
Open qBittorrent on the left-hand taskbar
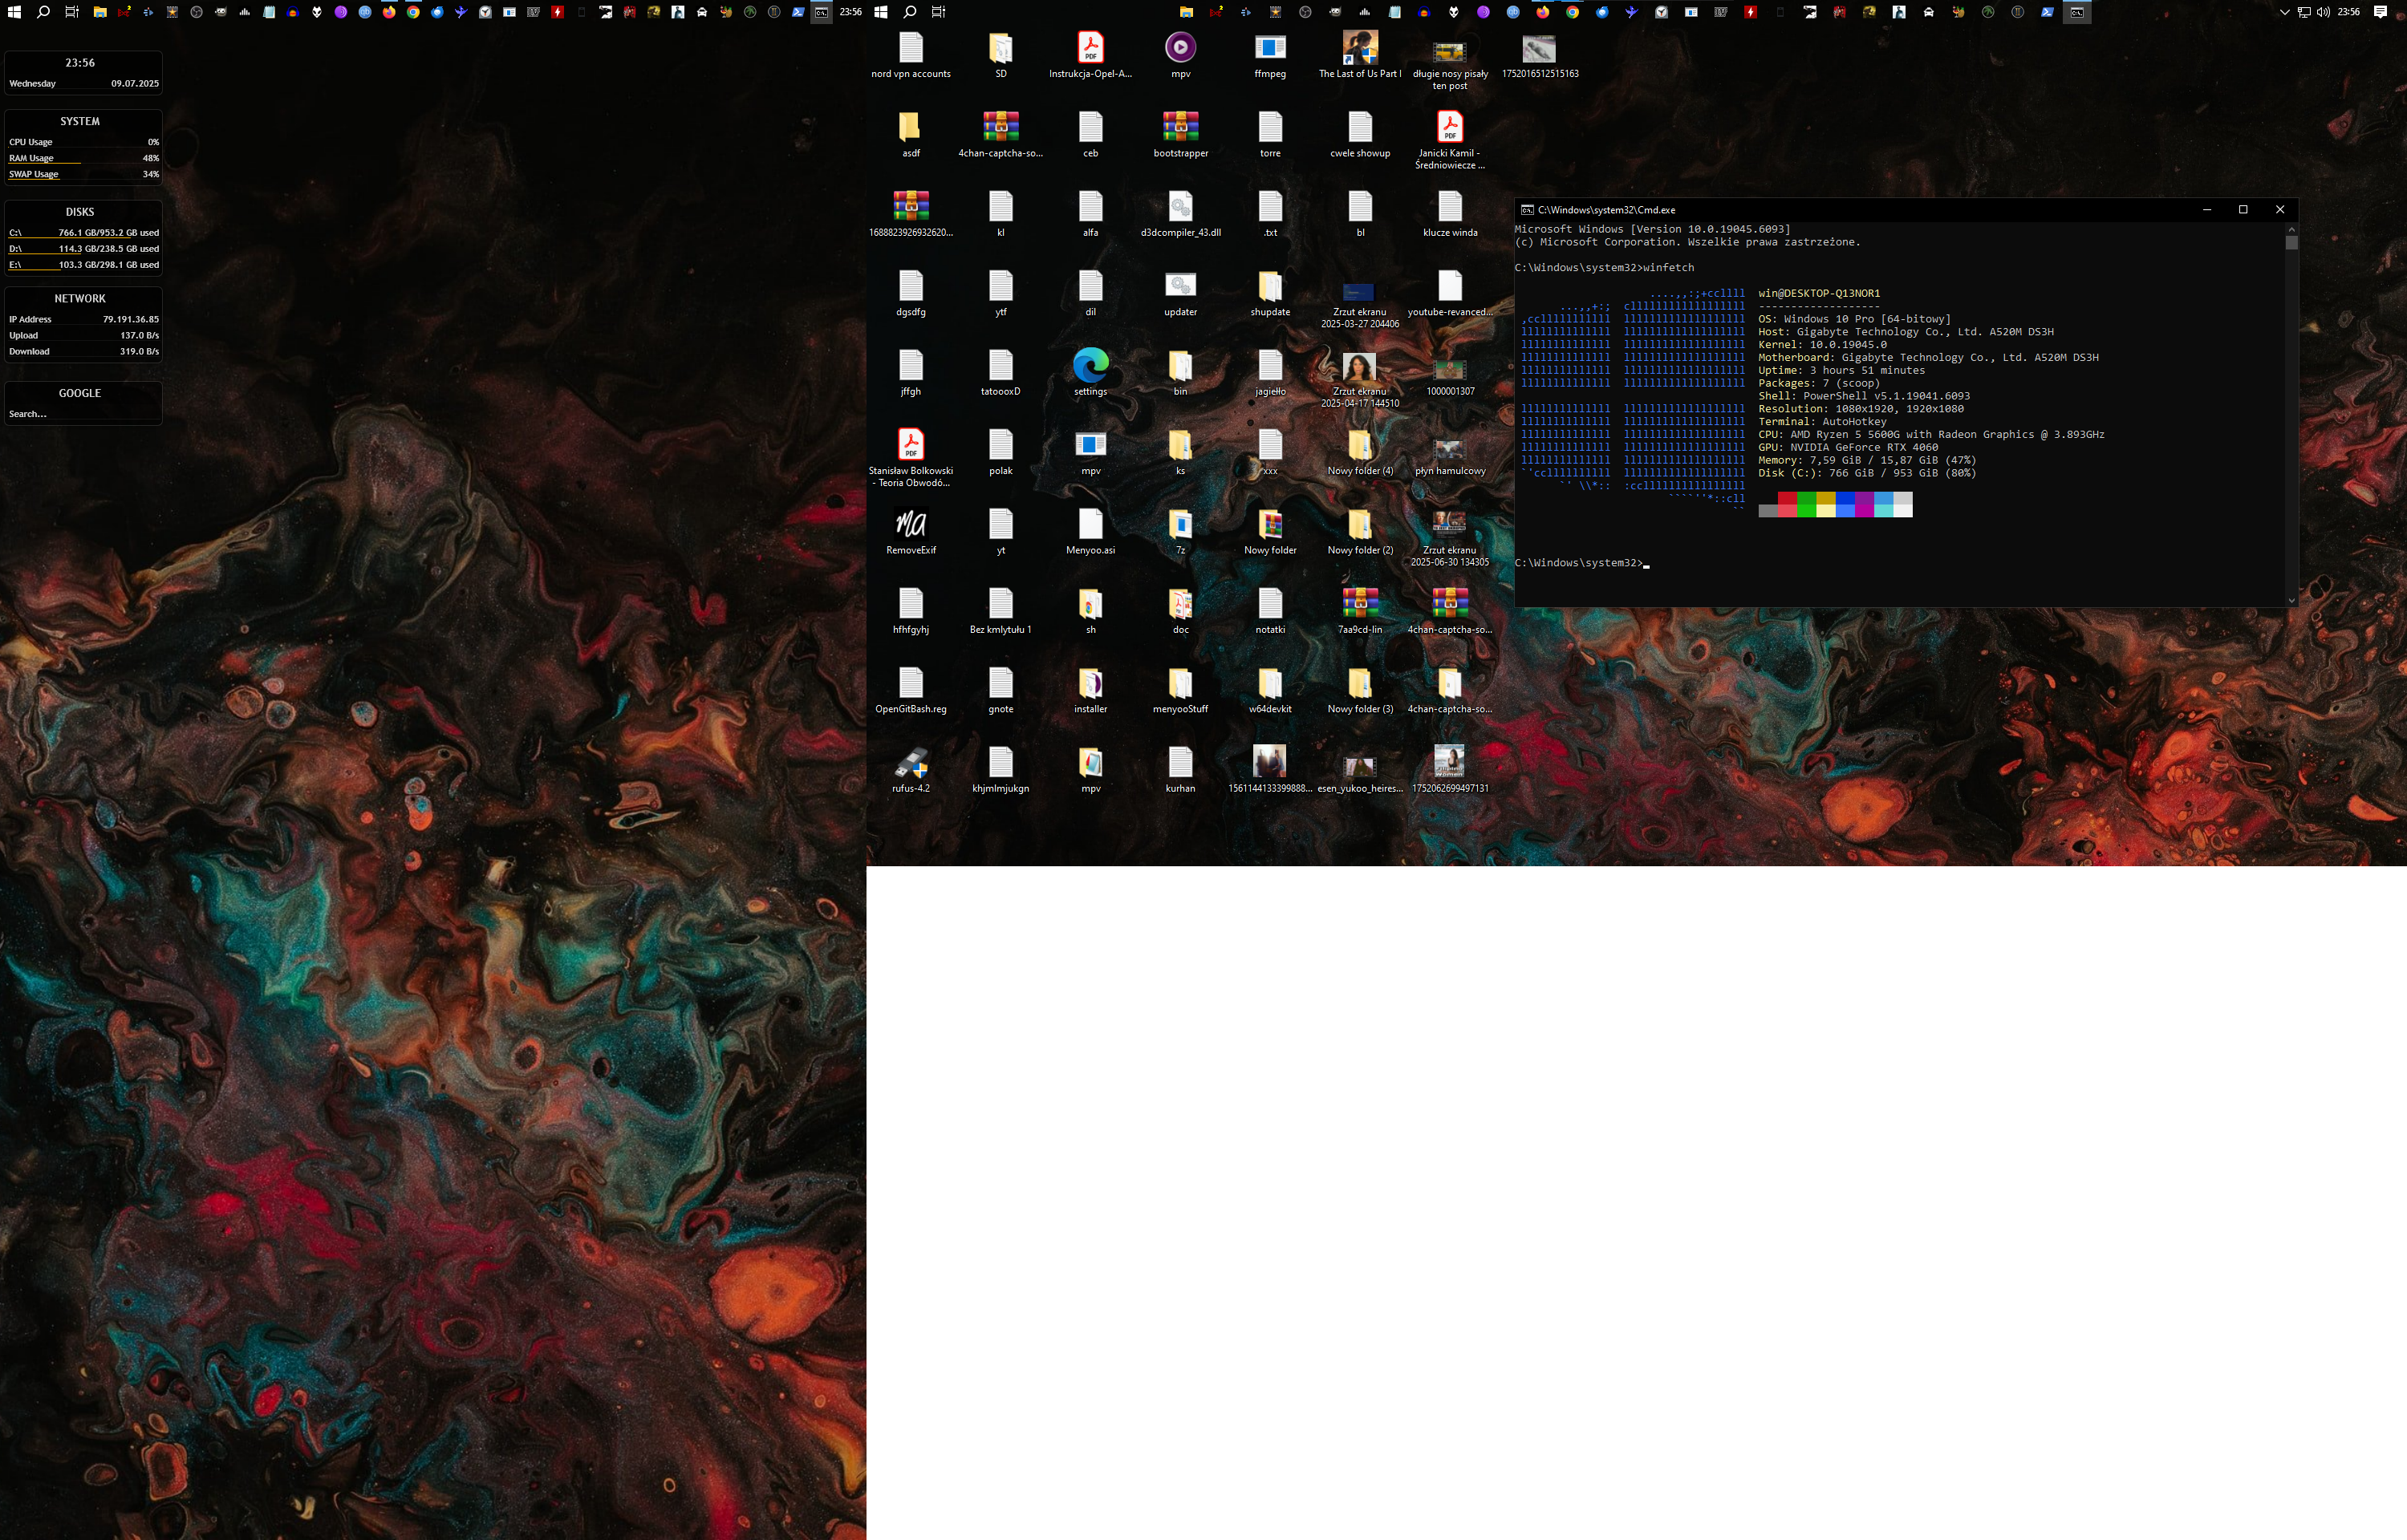[365, 12]
